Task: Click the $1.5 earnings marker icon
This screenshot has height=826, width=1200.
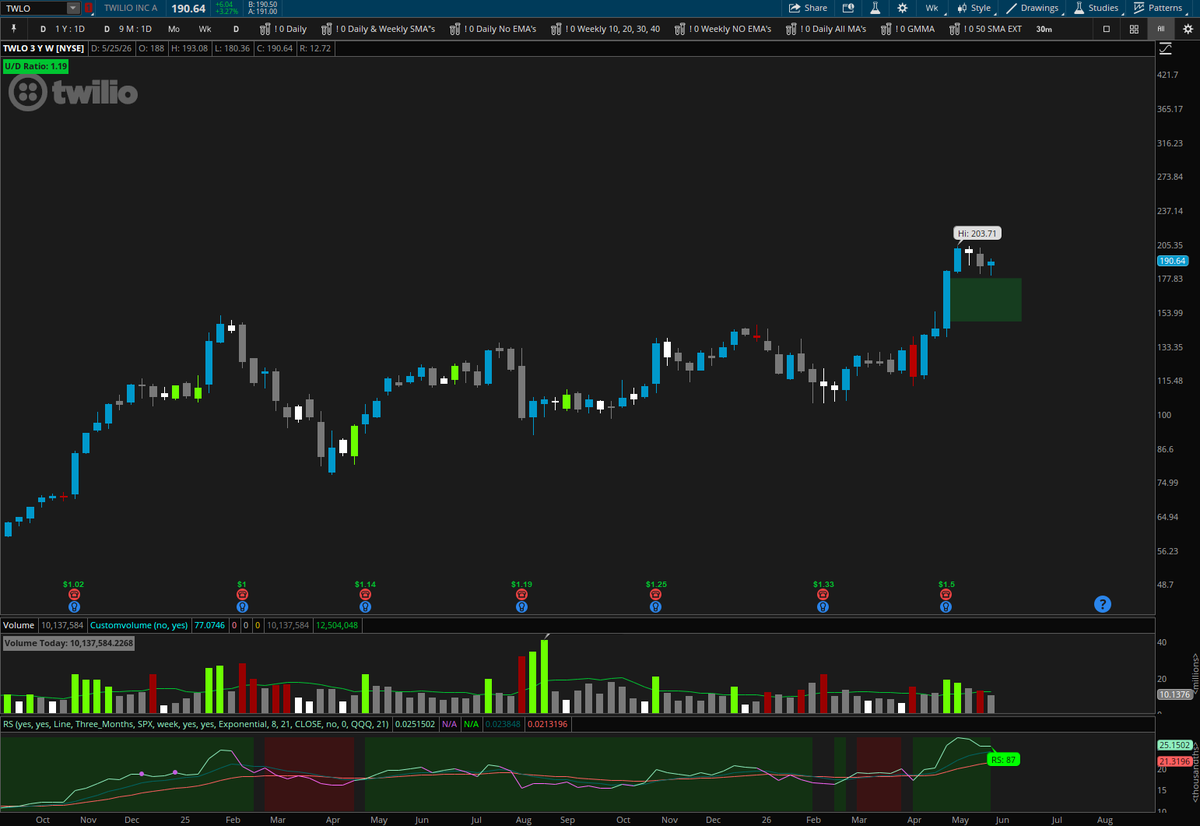Action: pyautogui.click(x=946, y=594)
